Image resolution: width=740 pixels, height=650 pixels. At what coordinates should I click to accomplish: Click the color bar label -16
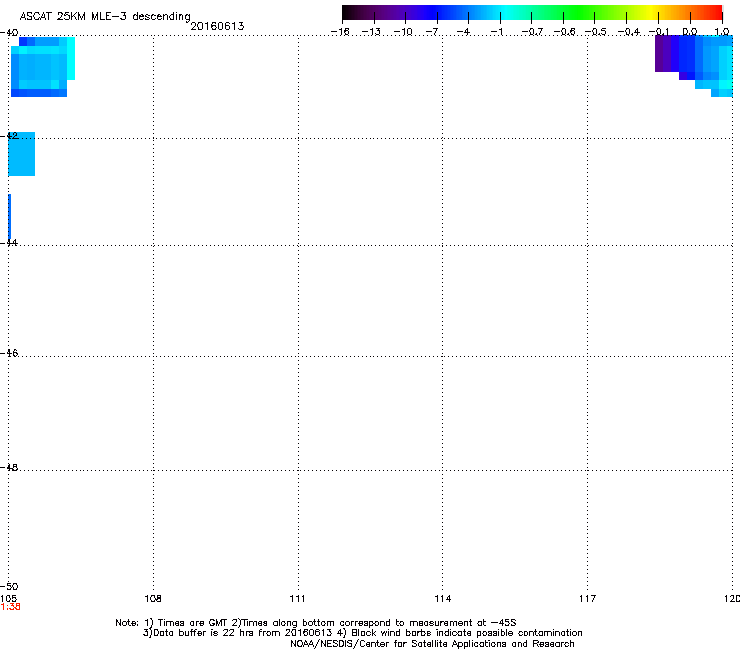(x=340, y=32)
